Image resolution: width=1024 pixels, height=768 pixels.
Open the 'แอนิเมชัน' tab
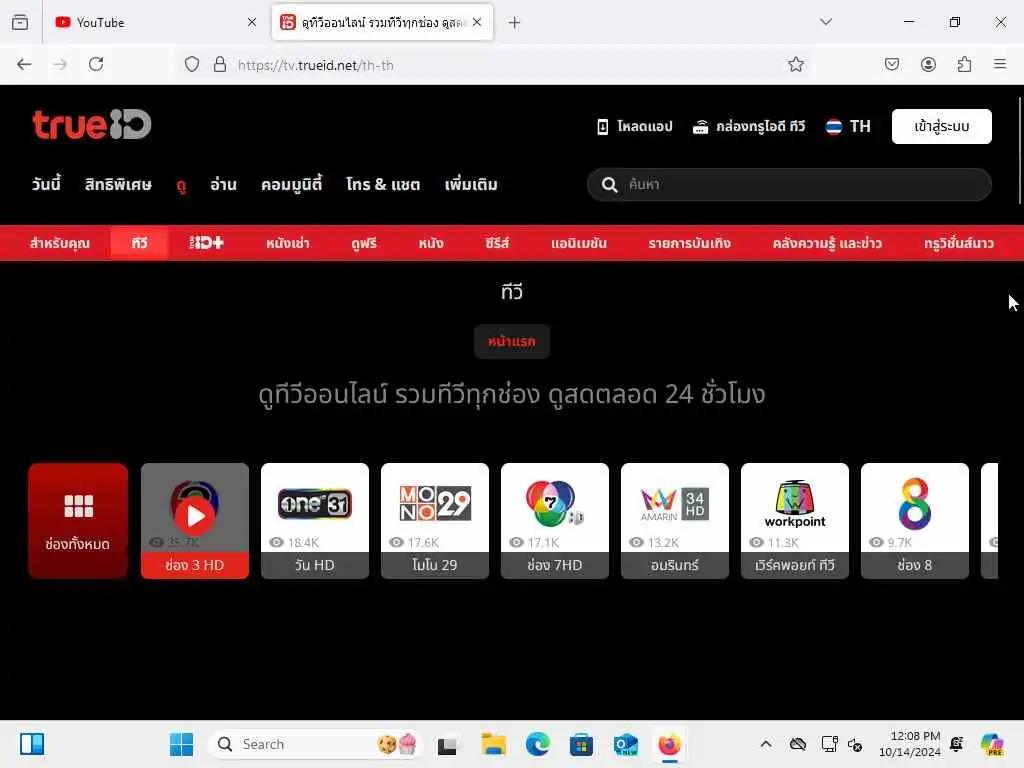(x=579, y=243)
